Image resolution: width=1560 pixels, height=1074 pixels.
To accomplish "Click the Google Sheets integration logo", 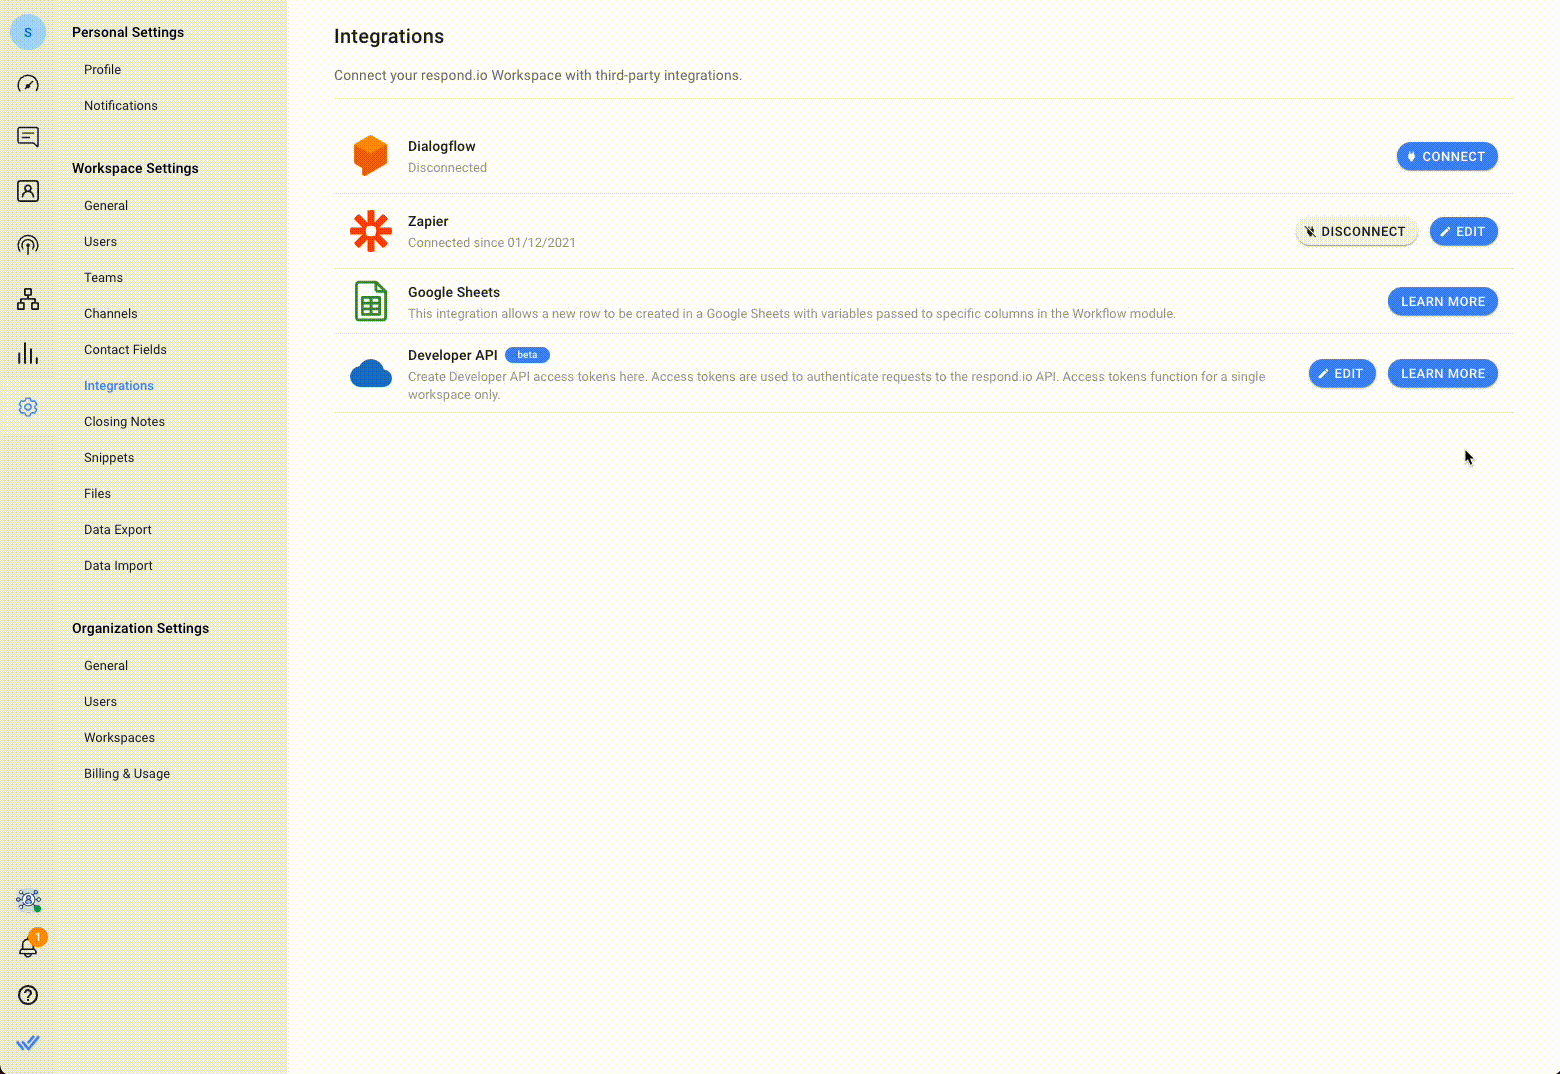I will coord(371,301).
